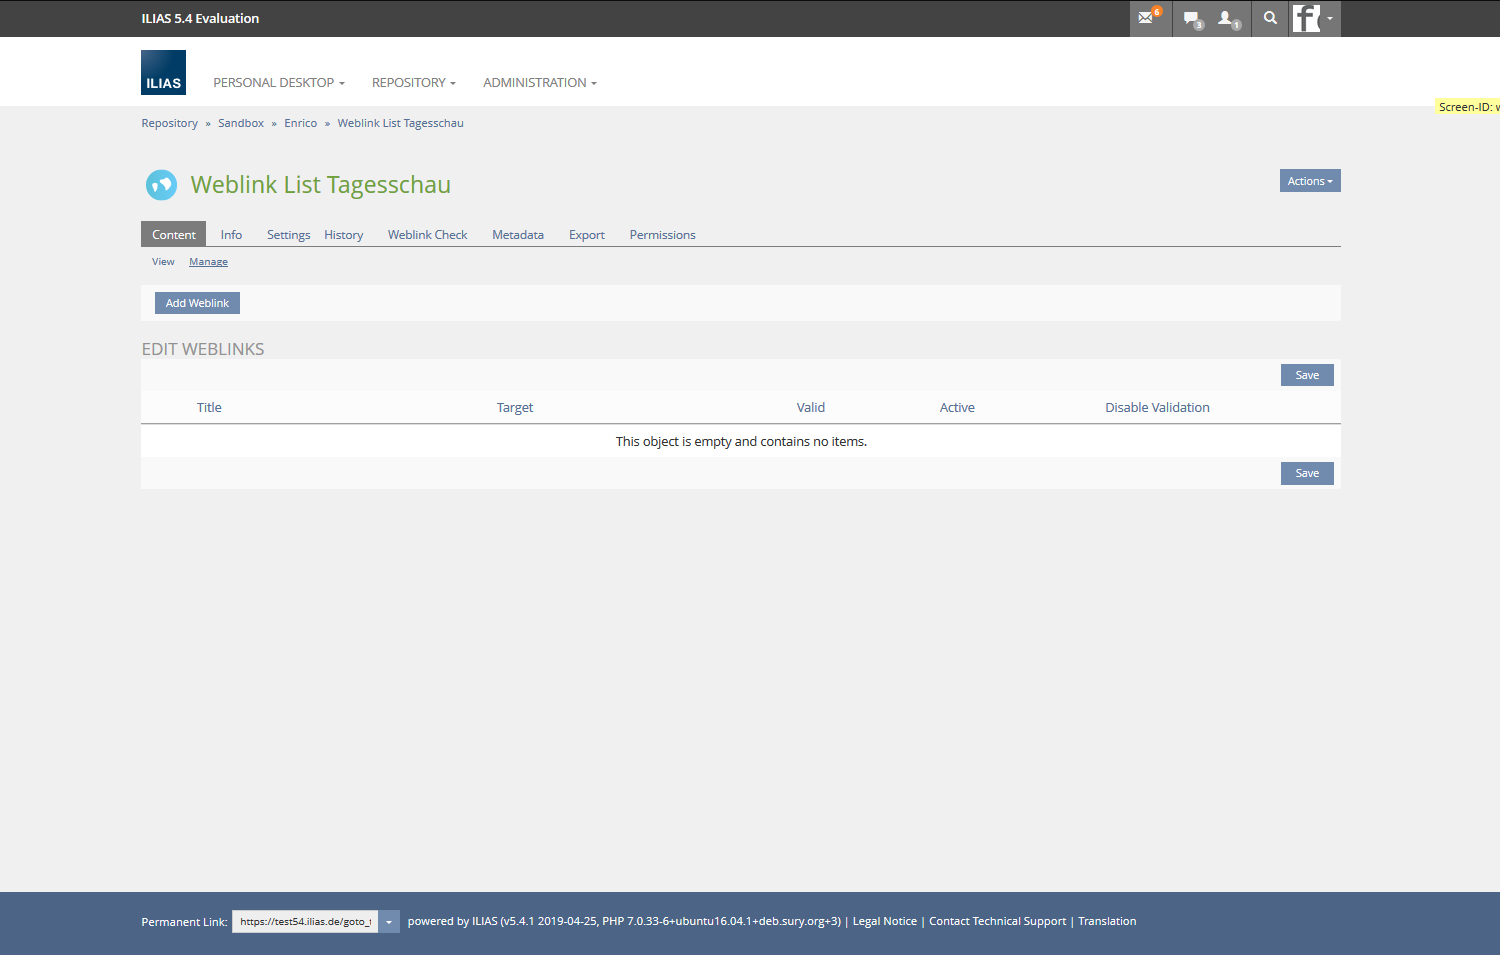Click the ILIAS 5.4 Evaluation title

coord(200,18)
